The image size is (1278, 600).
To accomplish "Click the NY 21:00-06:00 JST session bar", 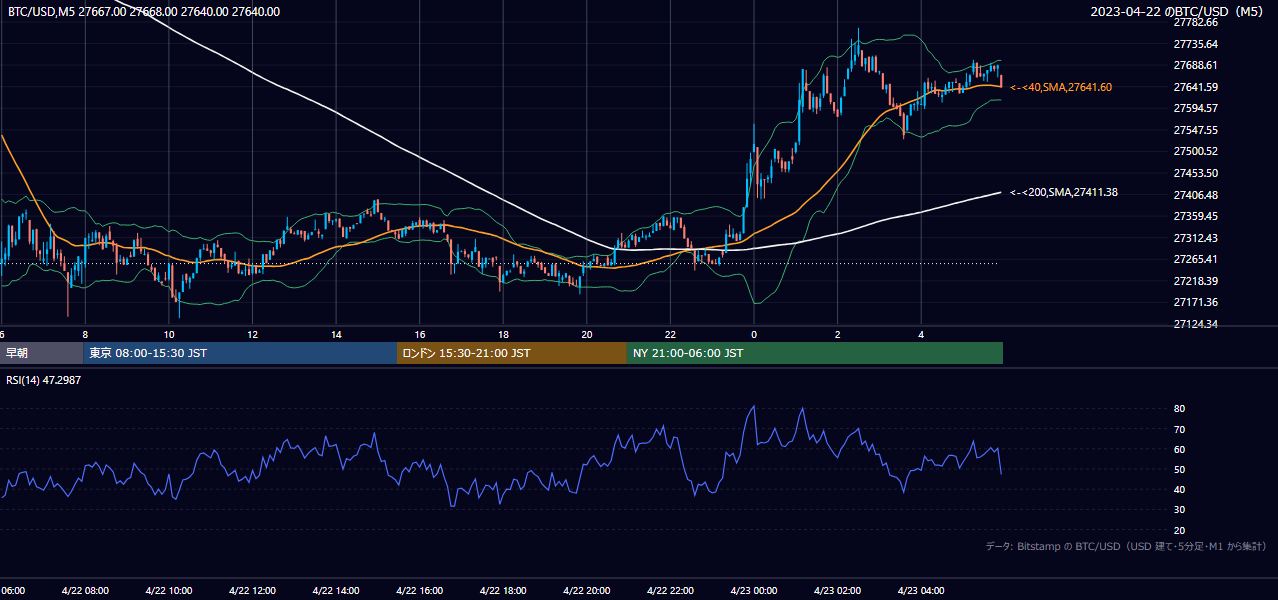I will (x=815, y=353).
